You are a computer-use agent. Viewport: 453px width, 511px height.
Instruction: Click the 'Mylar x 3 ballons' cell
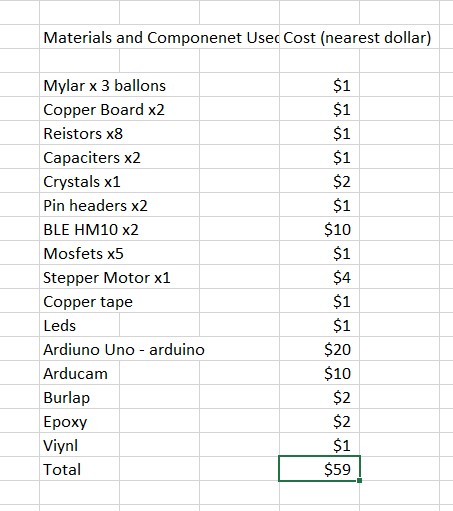point(79,85)
